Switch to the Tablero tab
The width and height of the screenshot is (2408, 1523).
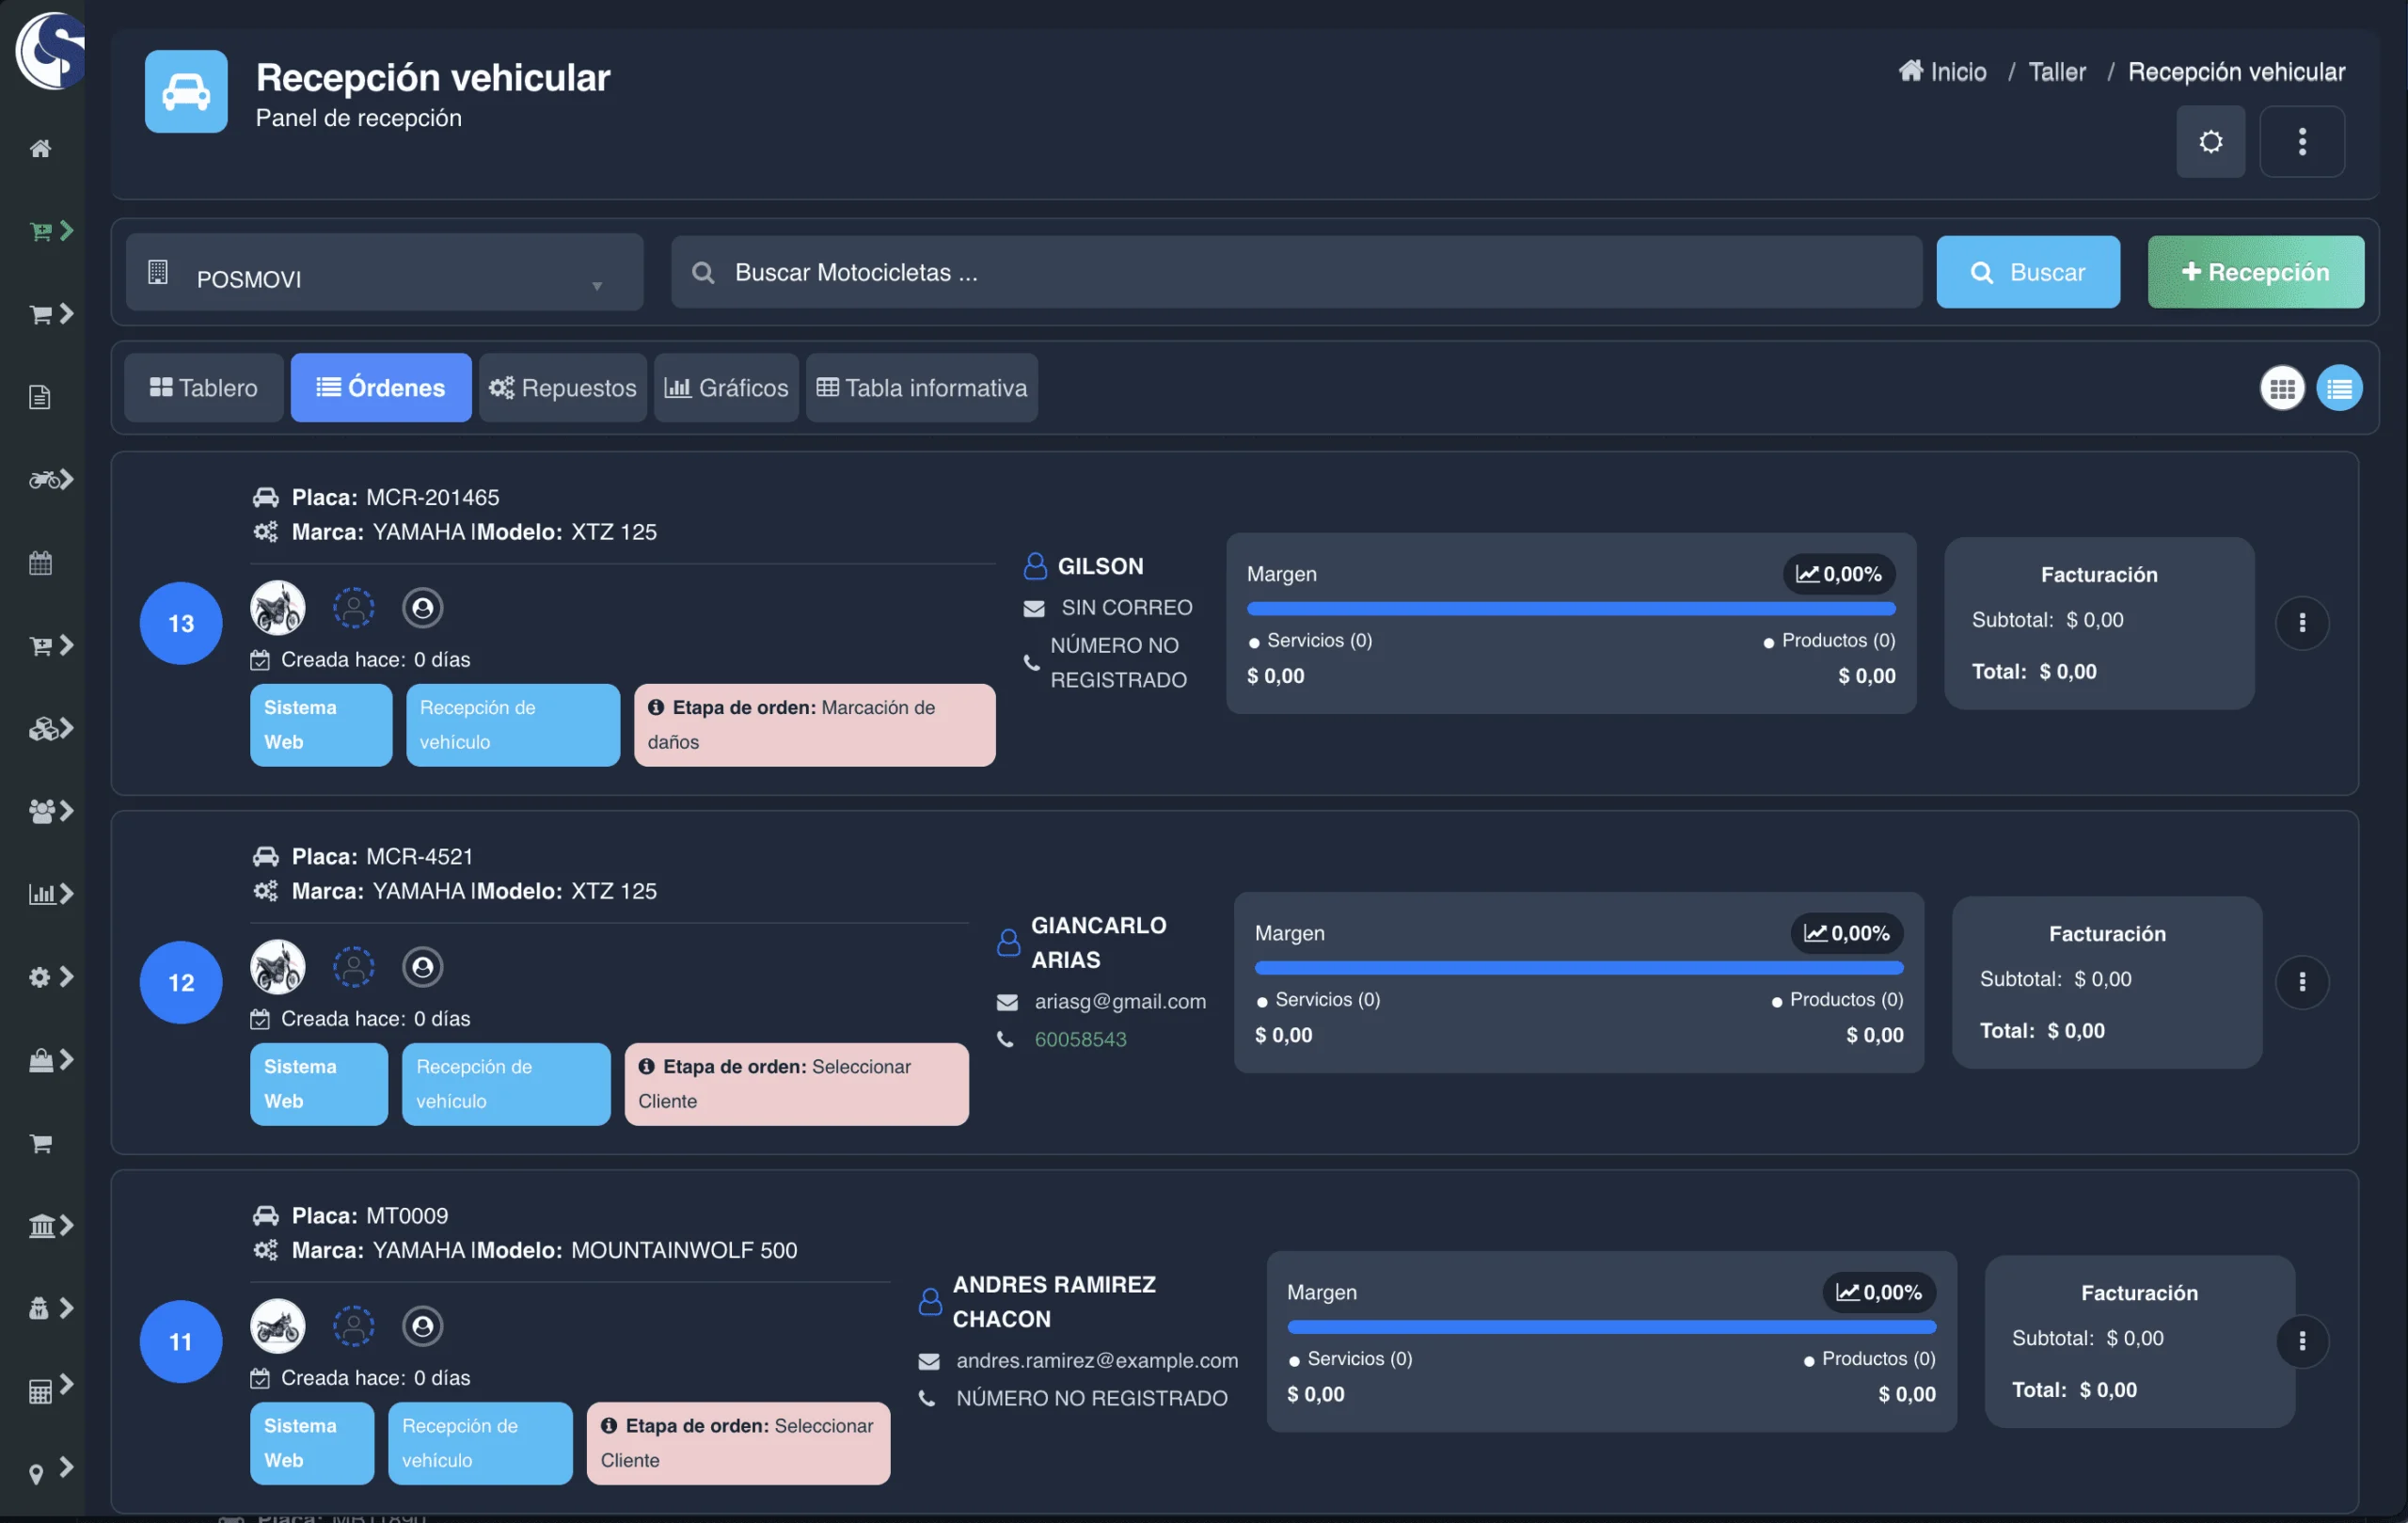point(204,388)
